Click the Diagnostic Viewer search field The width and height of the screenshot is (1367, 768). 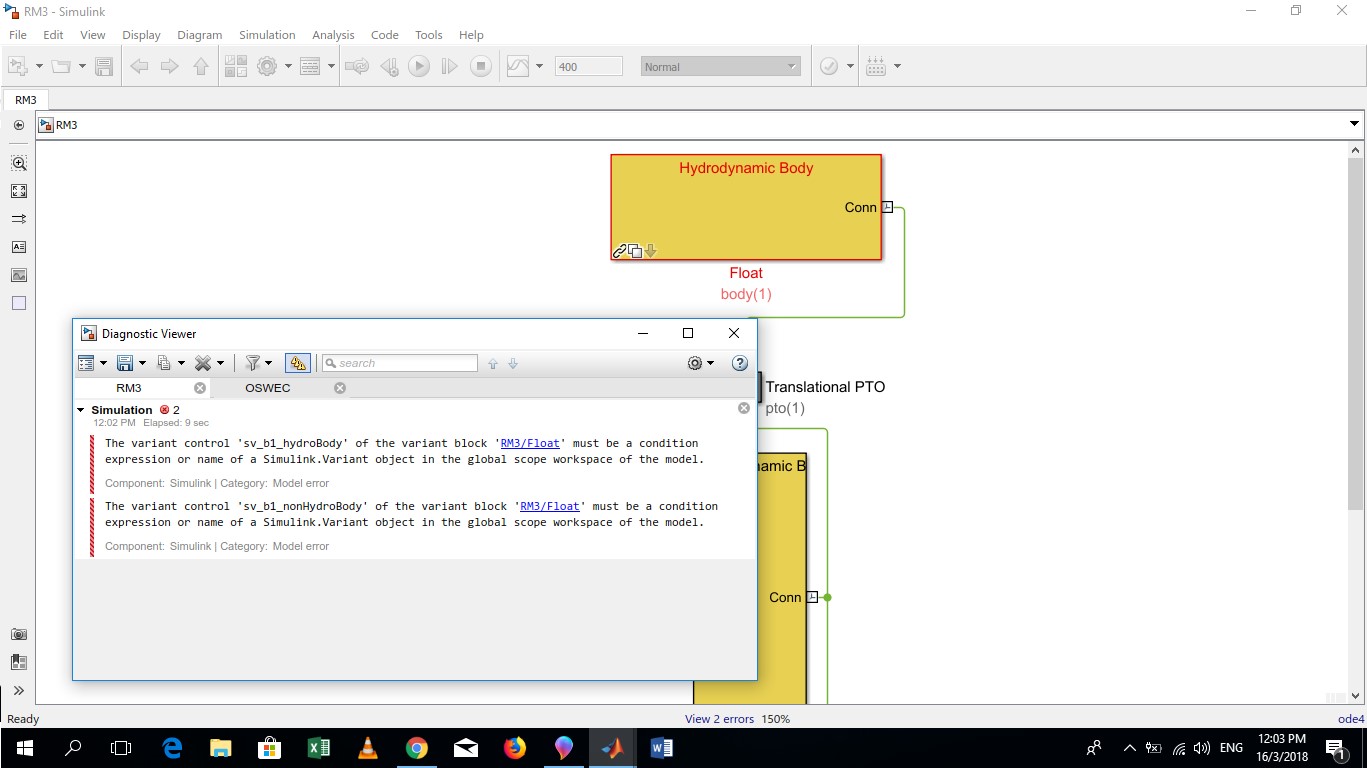(x=400, y=363)
